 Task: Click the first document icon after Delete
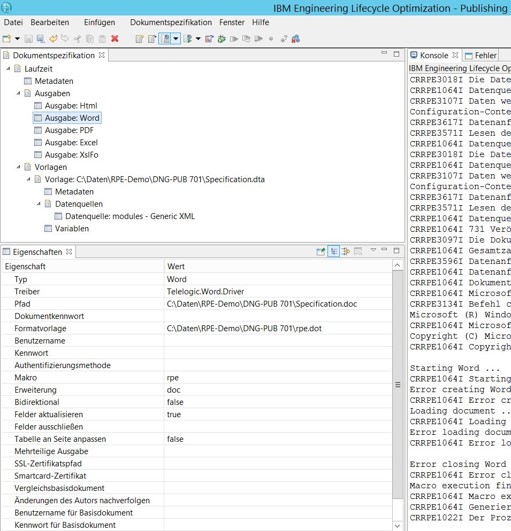(140, 39)
